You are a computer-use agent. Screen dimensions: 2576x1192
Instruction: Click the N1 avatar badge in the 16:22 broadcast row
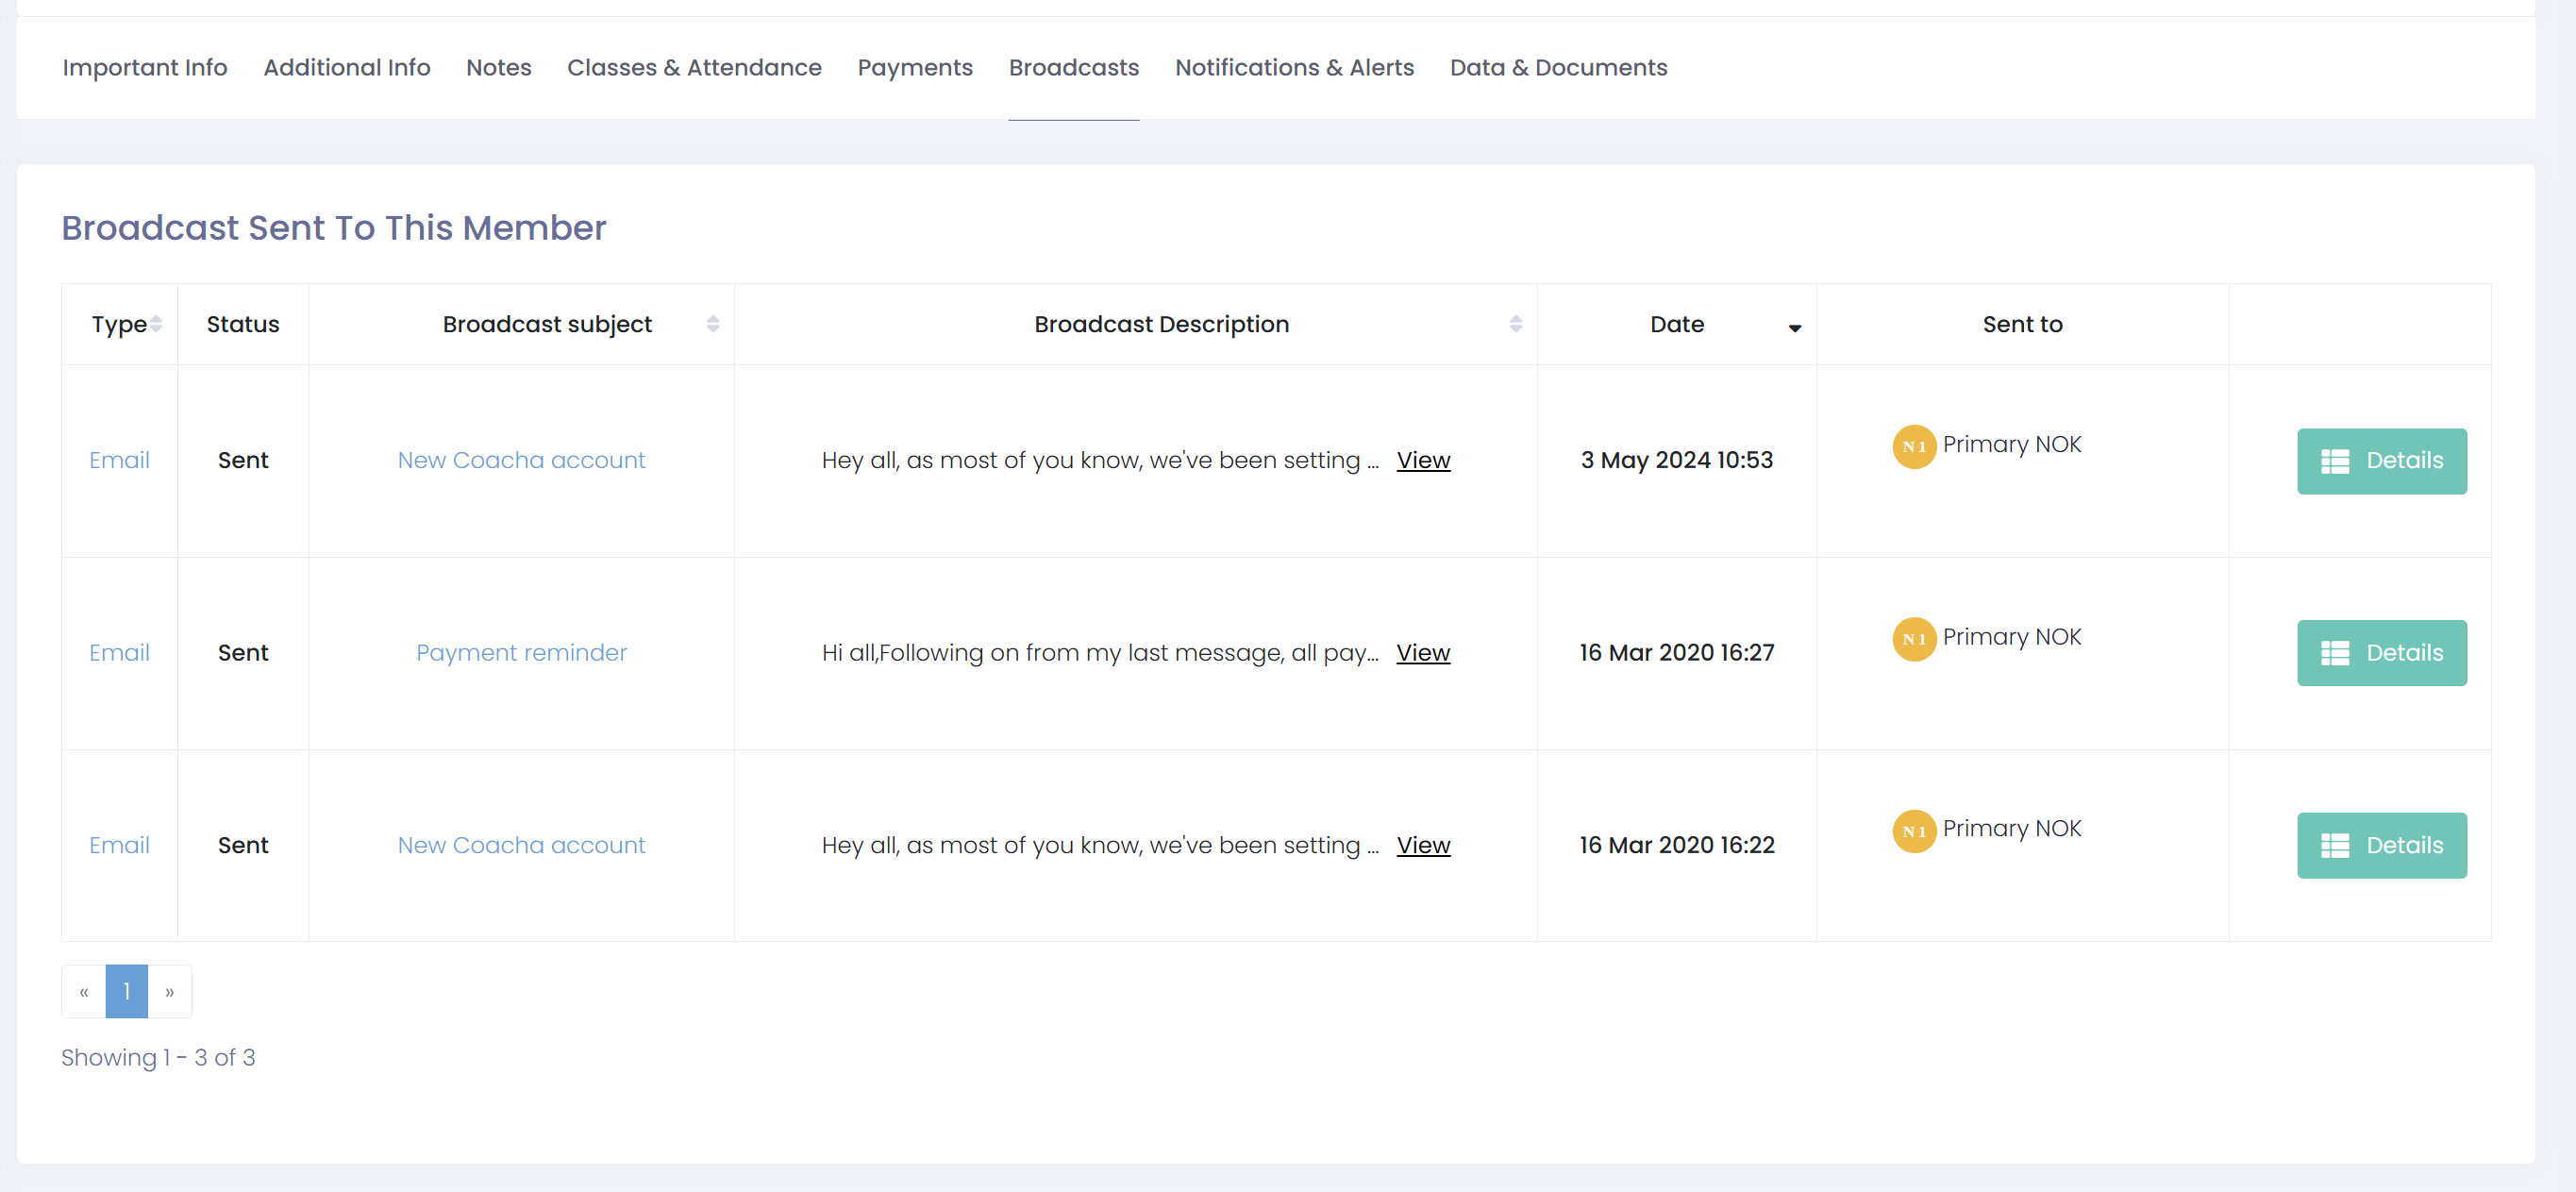pyautogui.click(x=1913, y=831)
